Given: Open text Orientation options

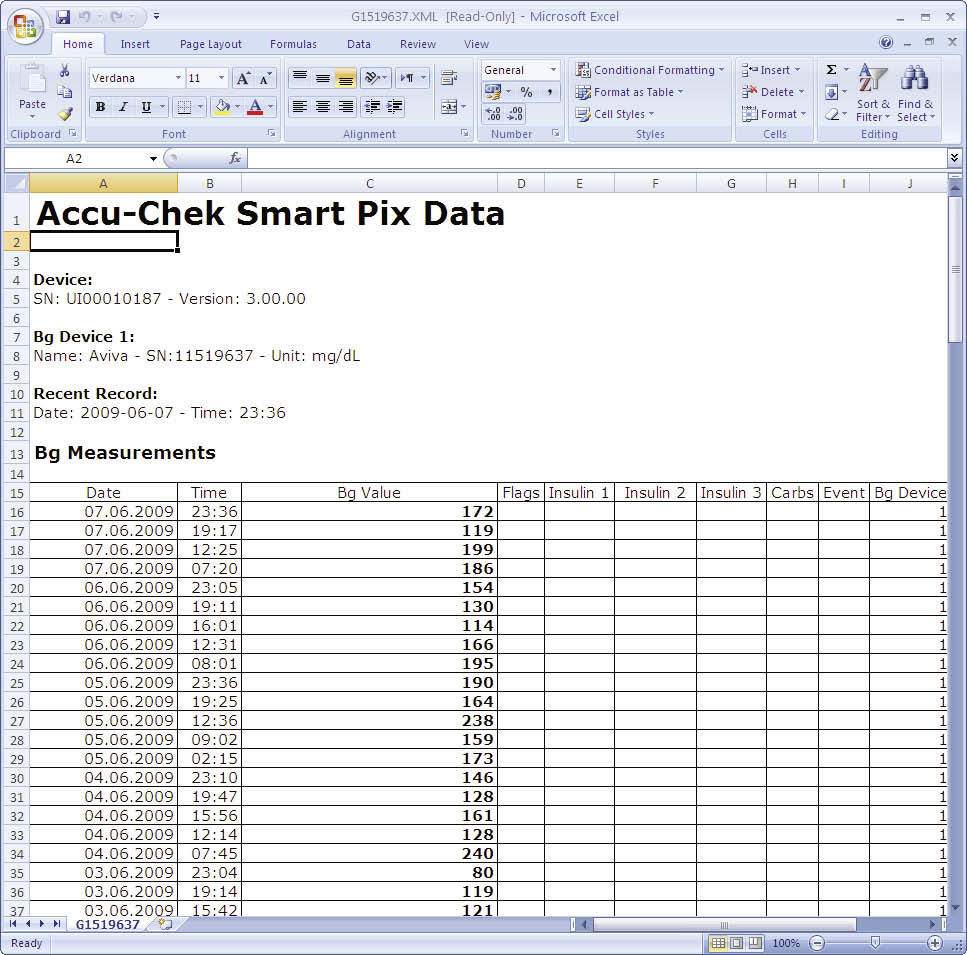Looking at the screenshot, I should (374, 78).
